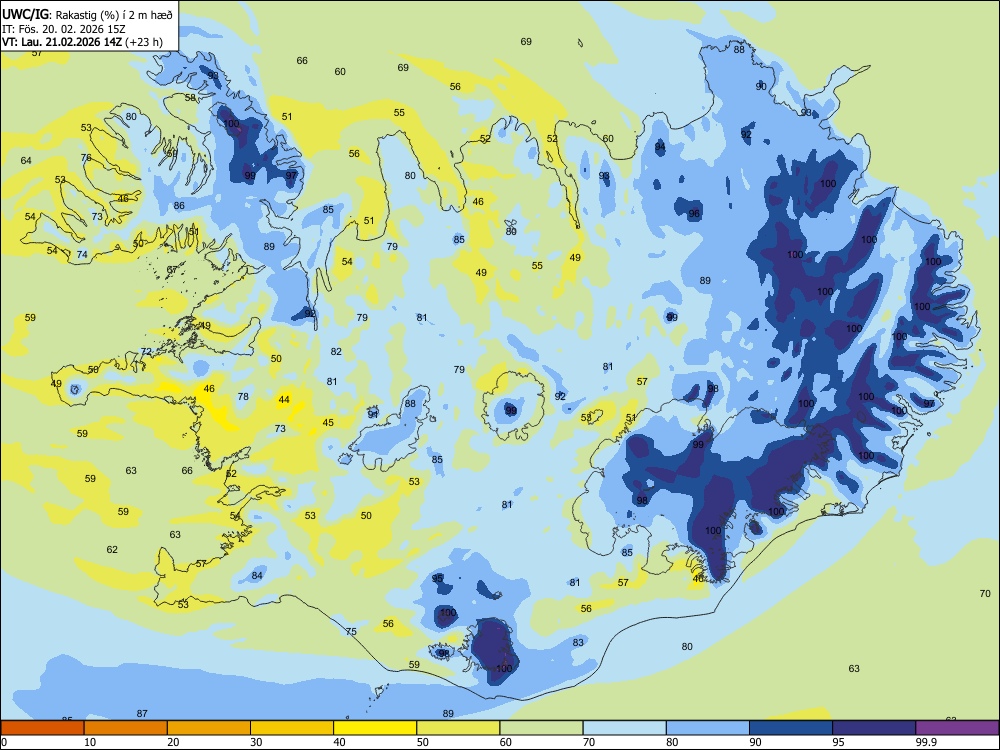Click the map value '82' in central Iceland
The image size is (1000, 750).
pyautogui.click(x=336, y=351)
